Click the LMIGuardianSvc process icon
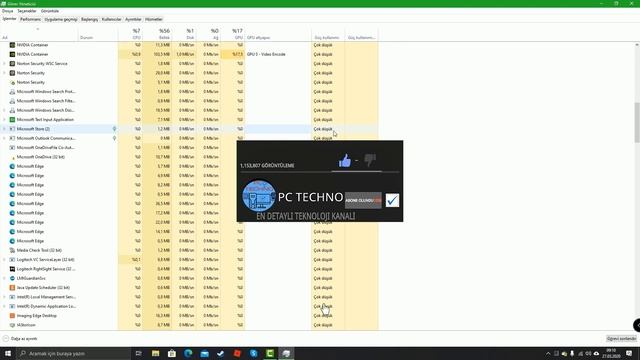The height and width of the screenshot is (360, 640). pos(12,278)
